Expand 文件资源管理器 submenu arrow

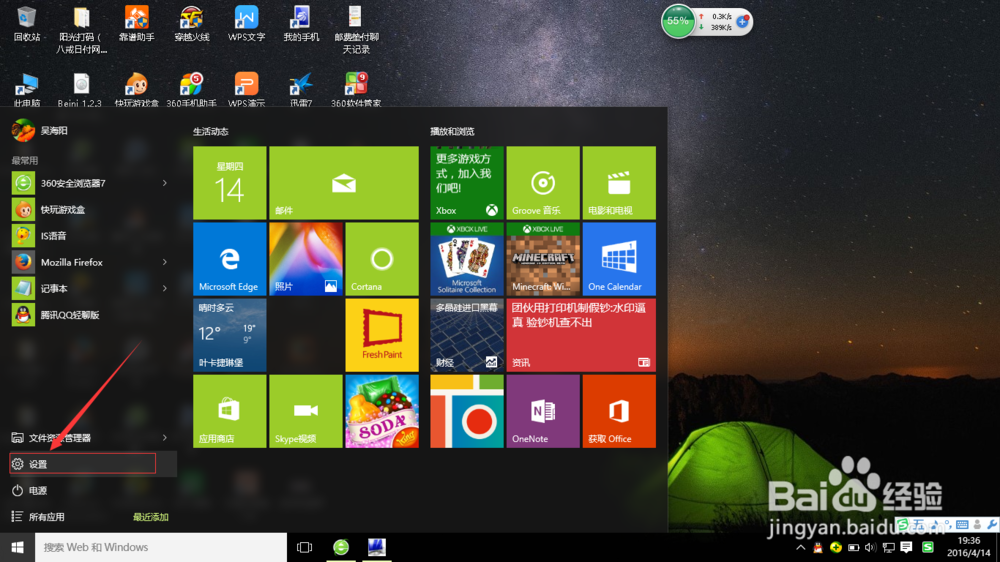[165, 438]
